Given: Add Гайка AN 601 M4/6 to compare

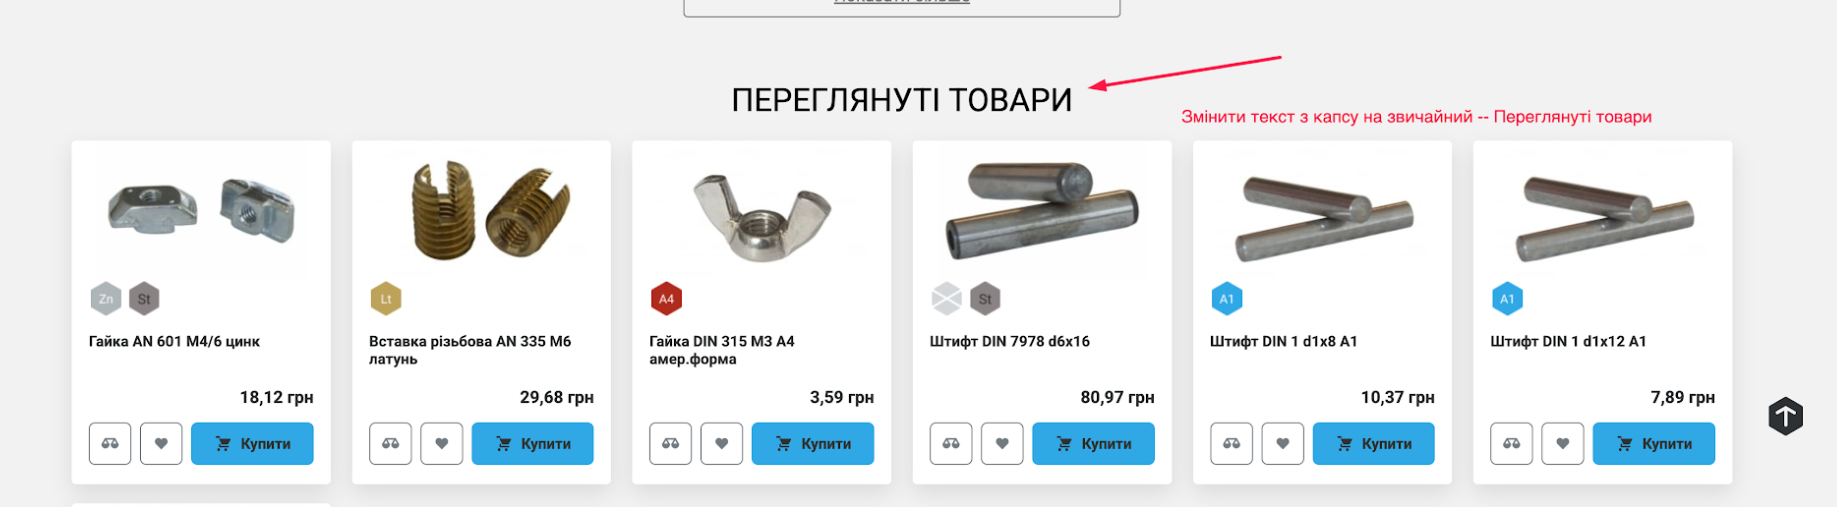Looking at the screenshot, I should click(110, 444).
